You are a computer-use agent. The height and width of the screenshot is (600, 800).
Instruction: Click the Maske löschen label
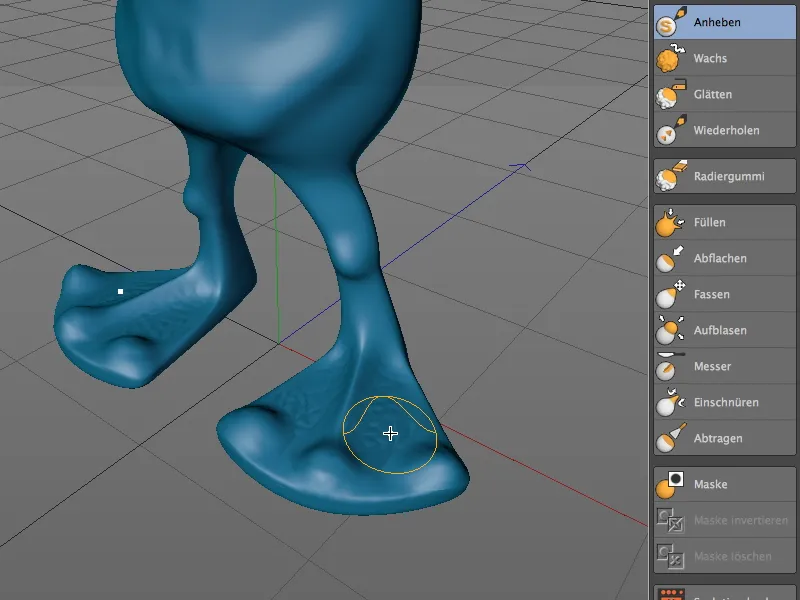tap(732, 557)
